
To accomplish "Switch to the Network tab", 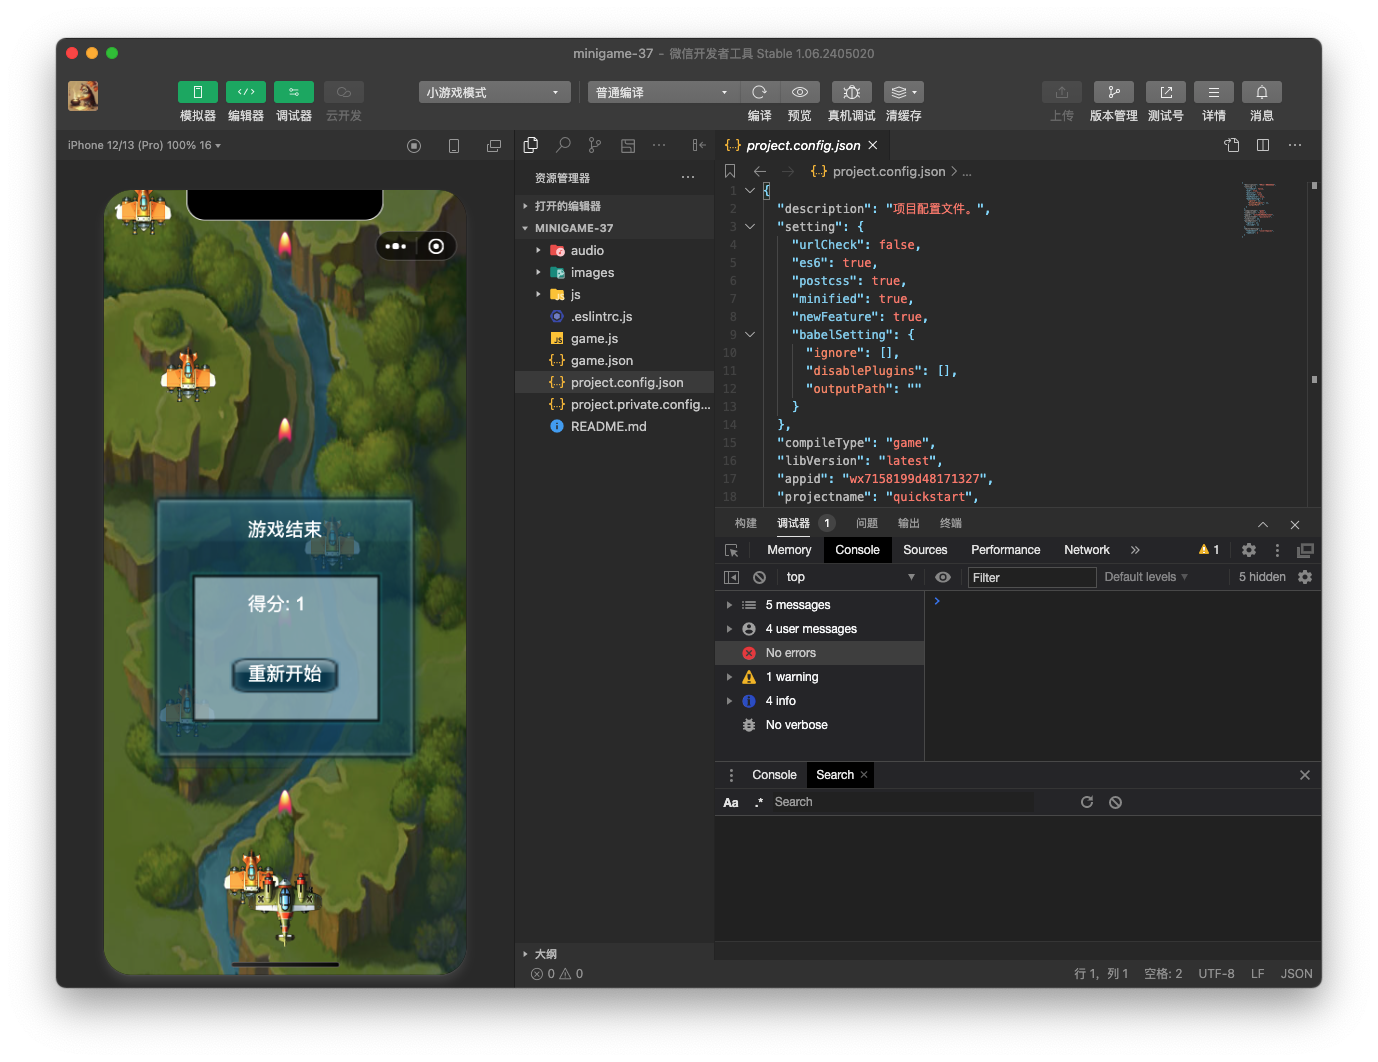I will (x=1086, y=549).
